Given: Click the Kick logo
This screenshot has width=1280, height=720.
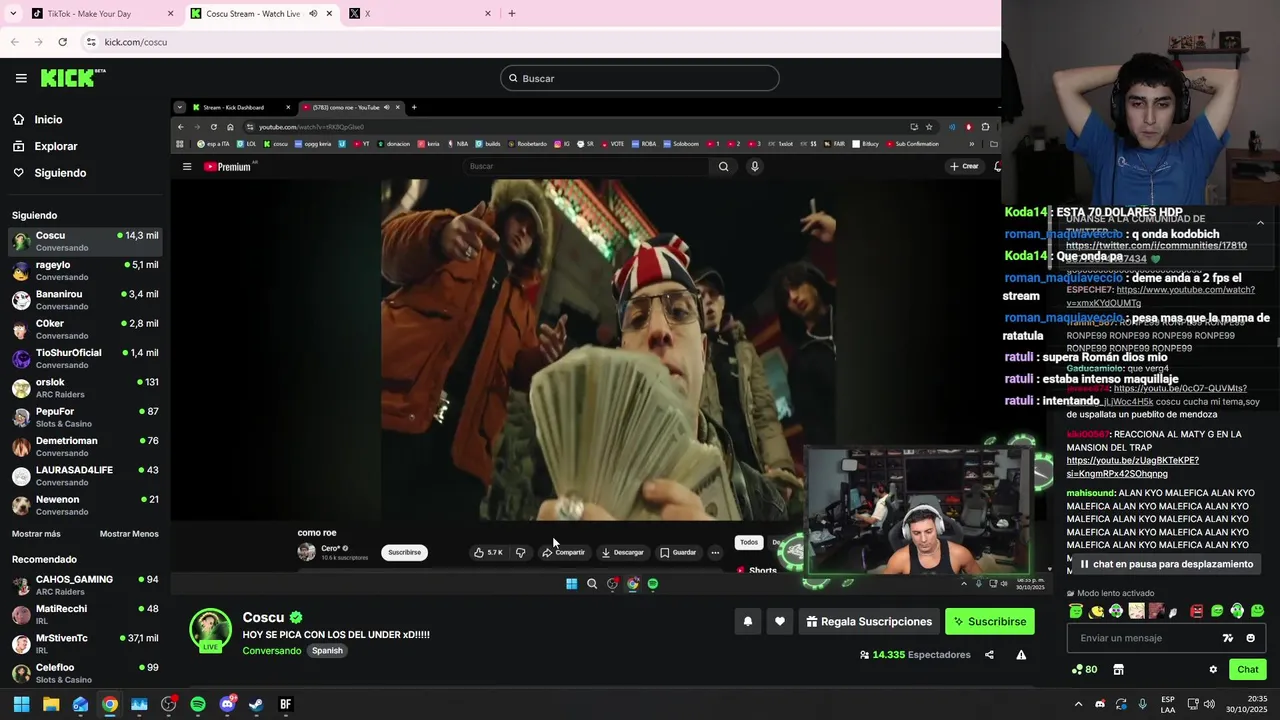Looking at the screenshot, I should [x=73, y=78].
